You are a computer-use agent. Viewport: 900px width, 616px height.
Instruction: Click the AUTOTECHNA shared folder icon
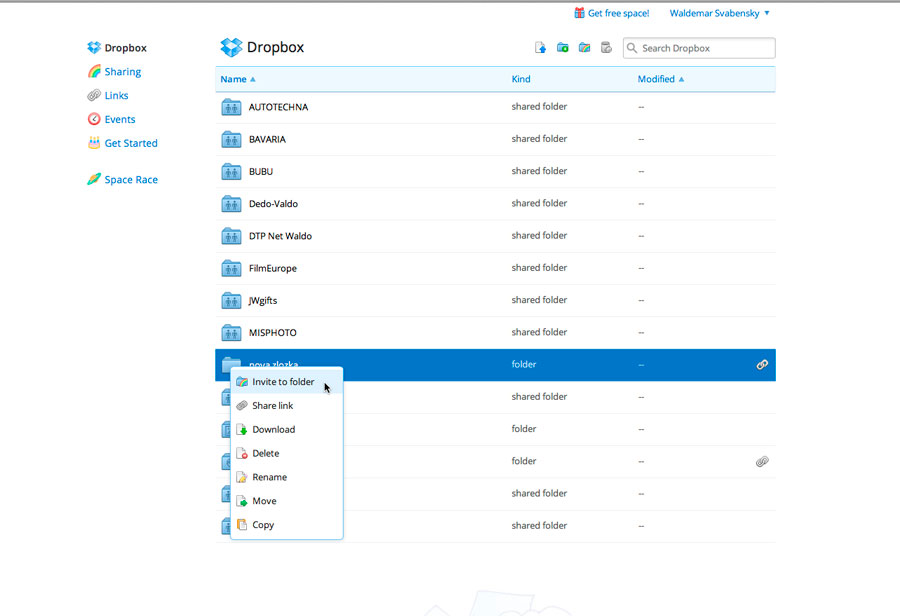click(x=231, y=107)
